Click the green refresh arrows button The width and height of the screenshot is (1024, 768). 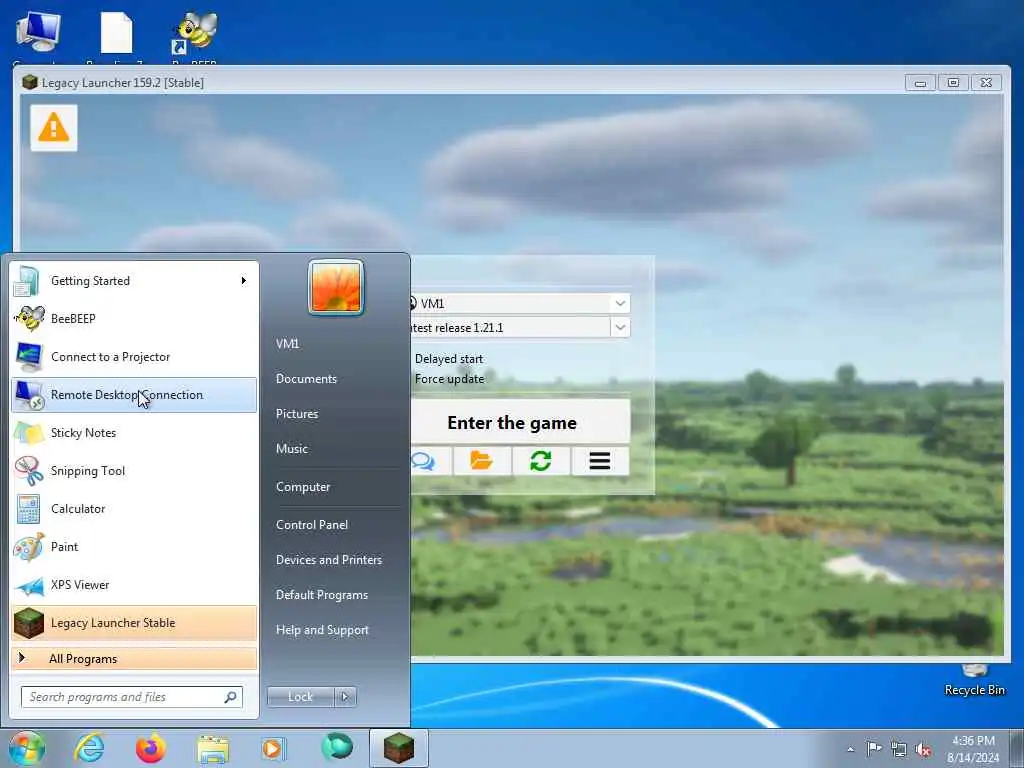(x=541, y=461)
